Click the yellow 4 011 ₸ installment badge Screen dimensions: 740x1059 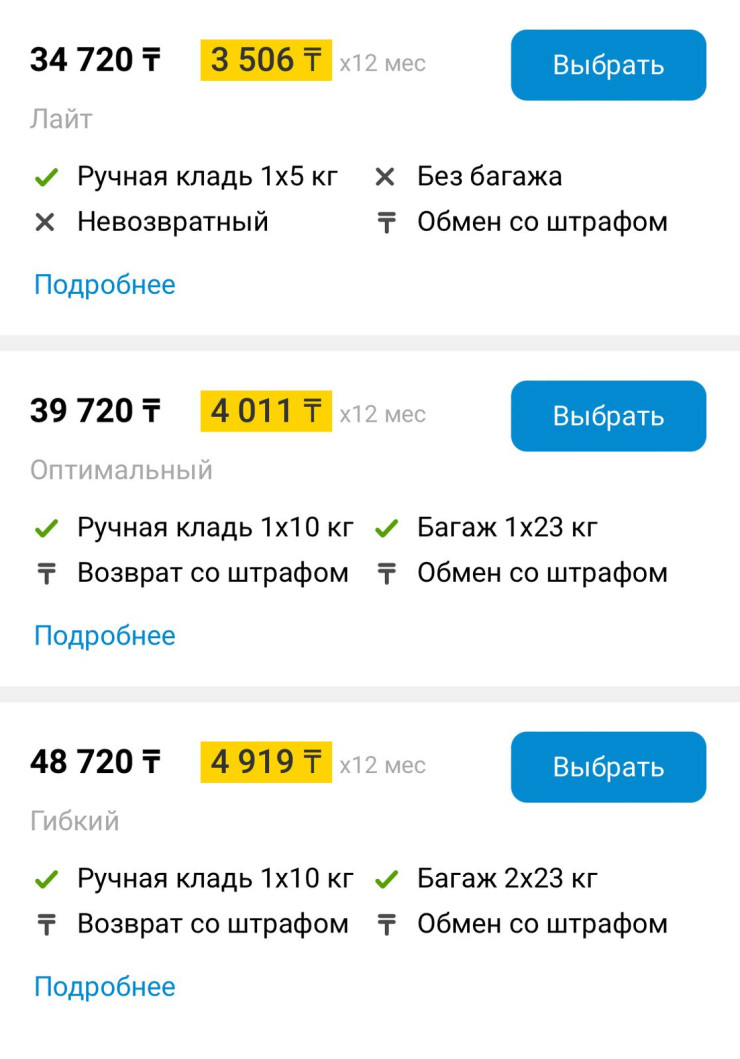[266, 411]
